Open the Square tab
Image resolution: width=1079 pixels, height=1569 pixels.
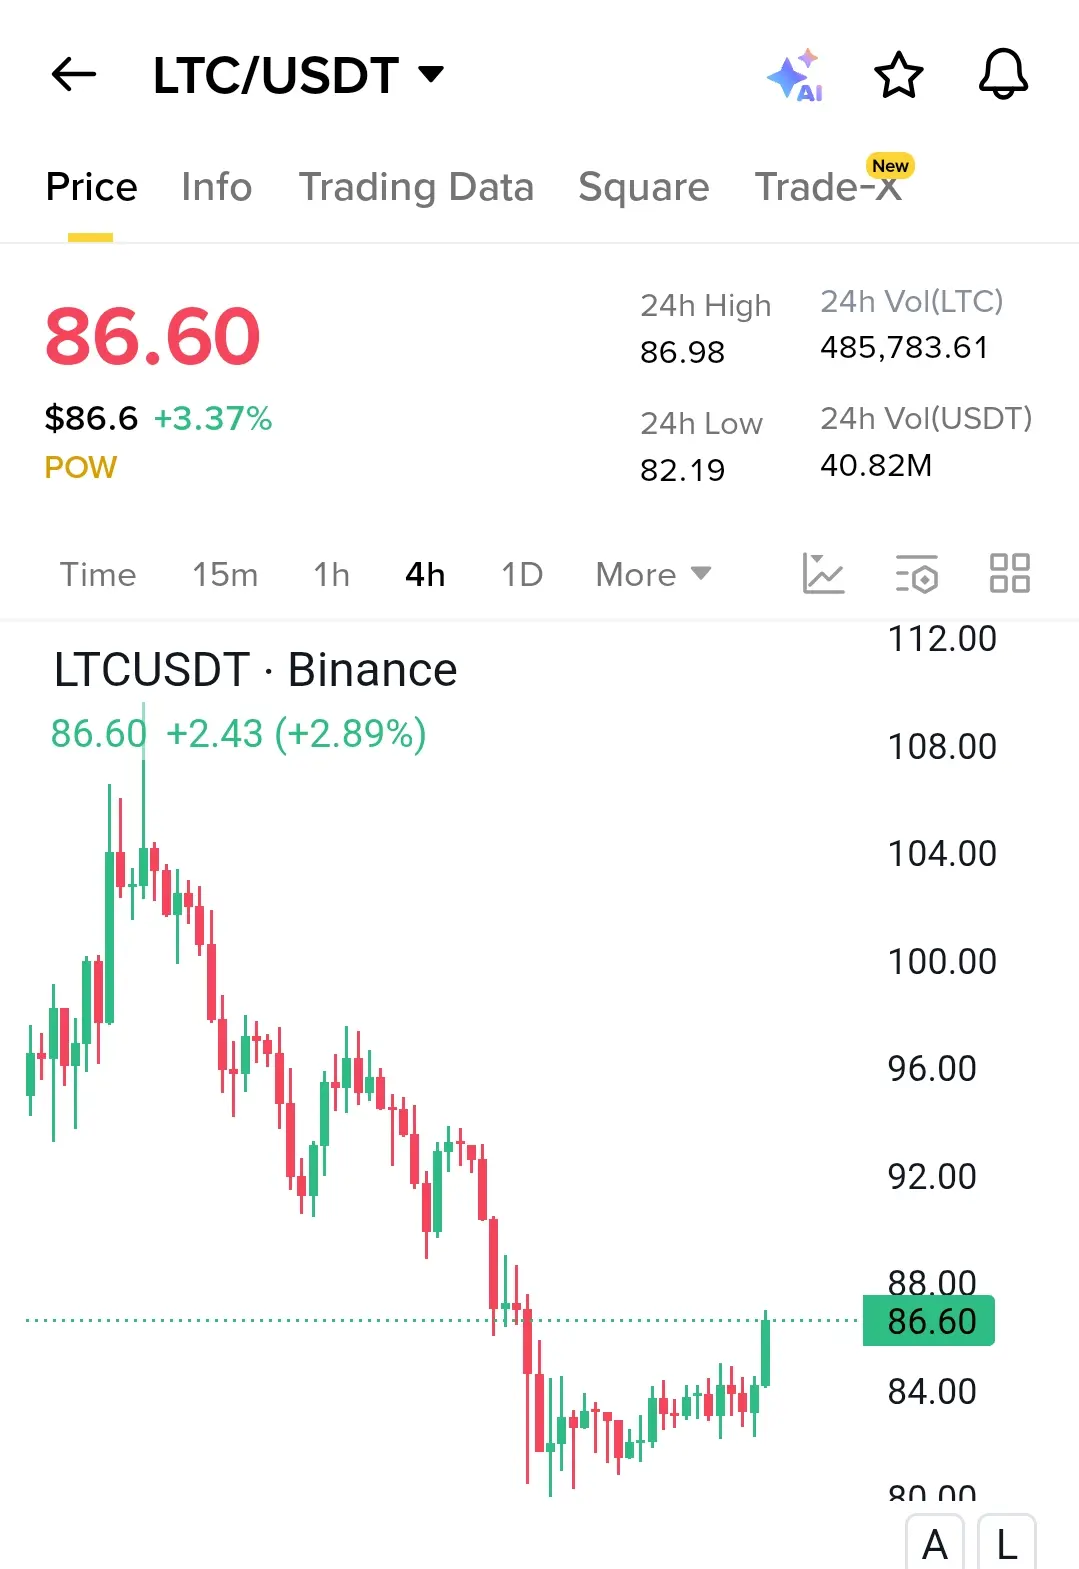tap(643, 187)
